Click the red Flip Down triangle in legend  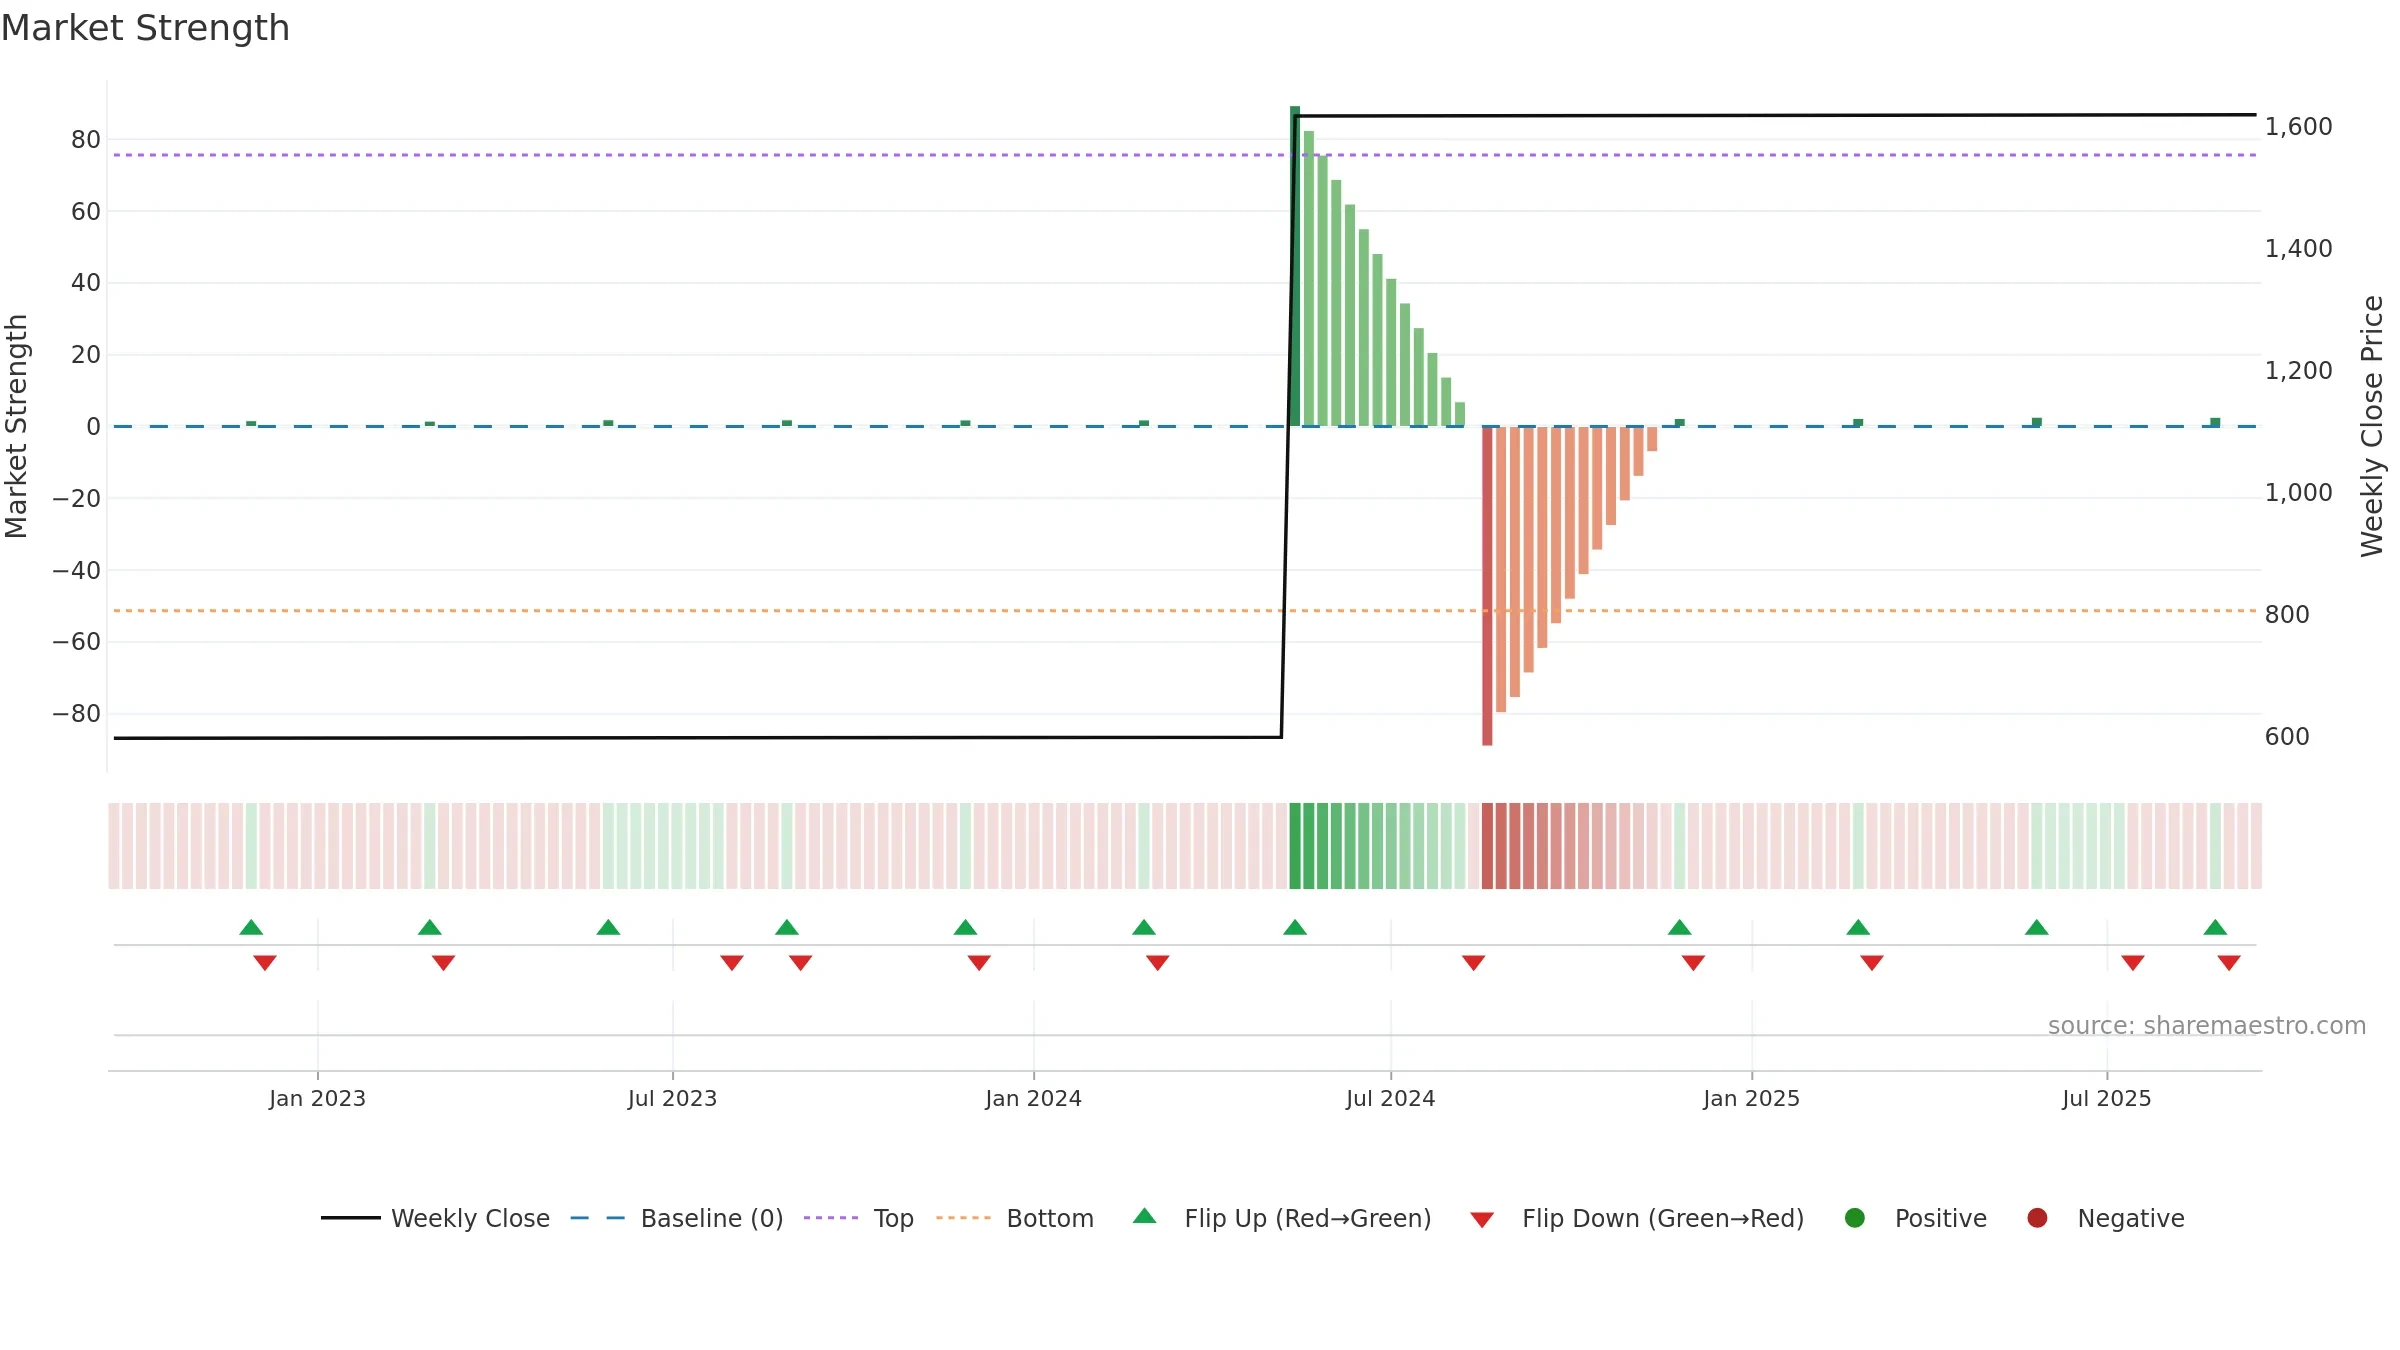[x=1482, y=1220]
